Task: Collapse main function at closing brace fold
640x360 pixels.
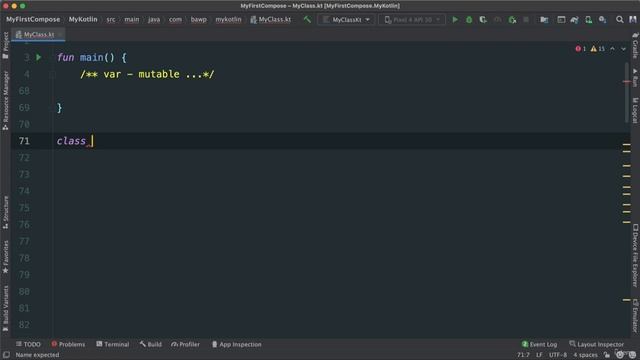Action: pyautogui.click(x=53, y=108)
